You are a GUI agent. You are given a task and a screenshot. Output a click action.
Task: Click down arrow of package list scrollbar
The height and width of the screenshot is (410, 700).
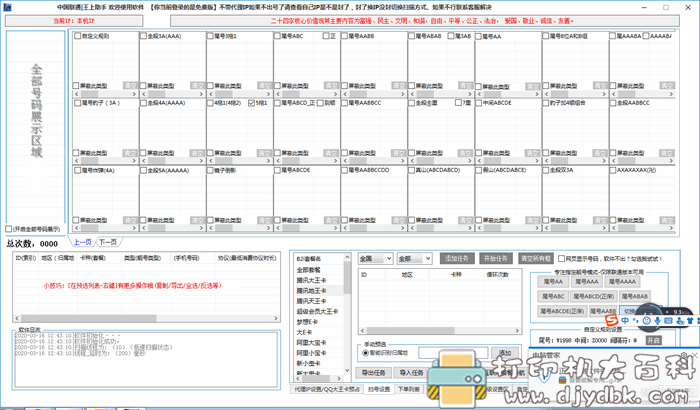click(x=347, y=371)
